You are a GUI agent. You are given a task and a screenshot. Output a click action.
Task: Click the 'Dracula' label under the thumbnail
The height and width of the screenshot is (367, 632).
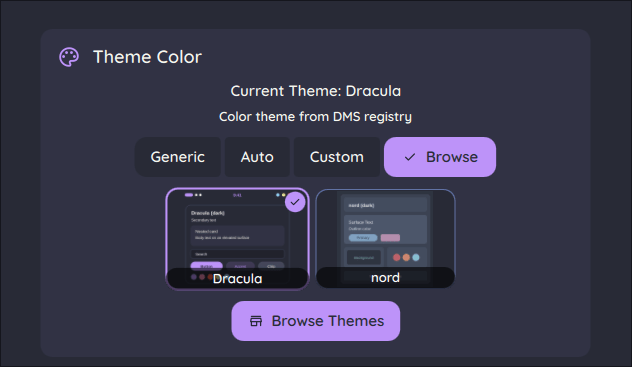[237, 278]
